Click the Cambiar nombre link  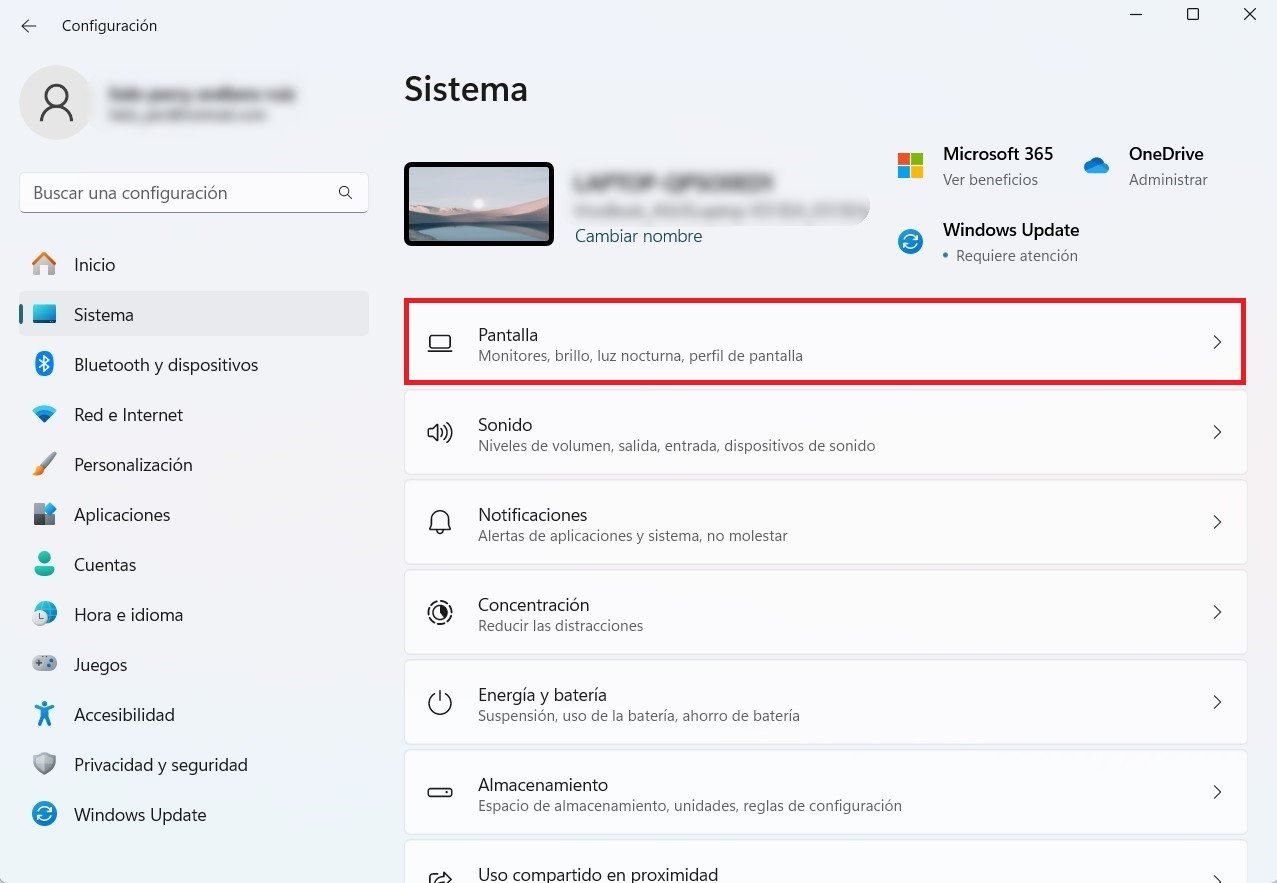coord(638,236)
